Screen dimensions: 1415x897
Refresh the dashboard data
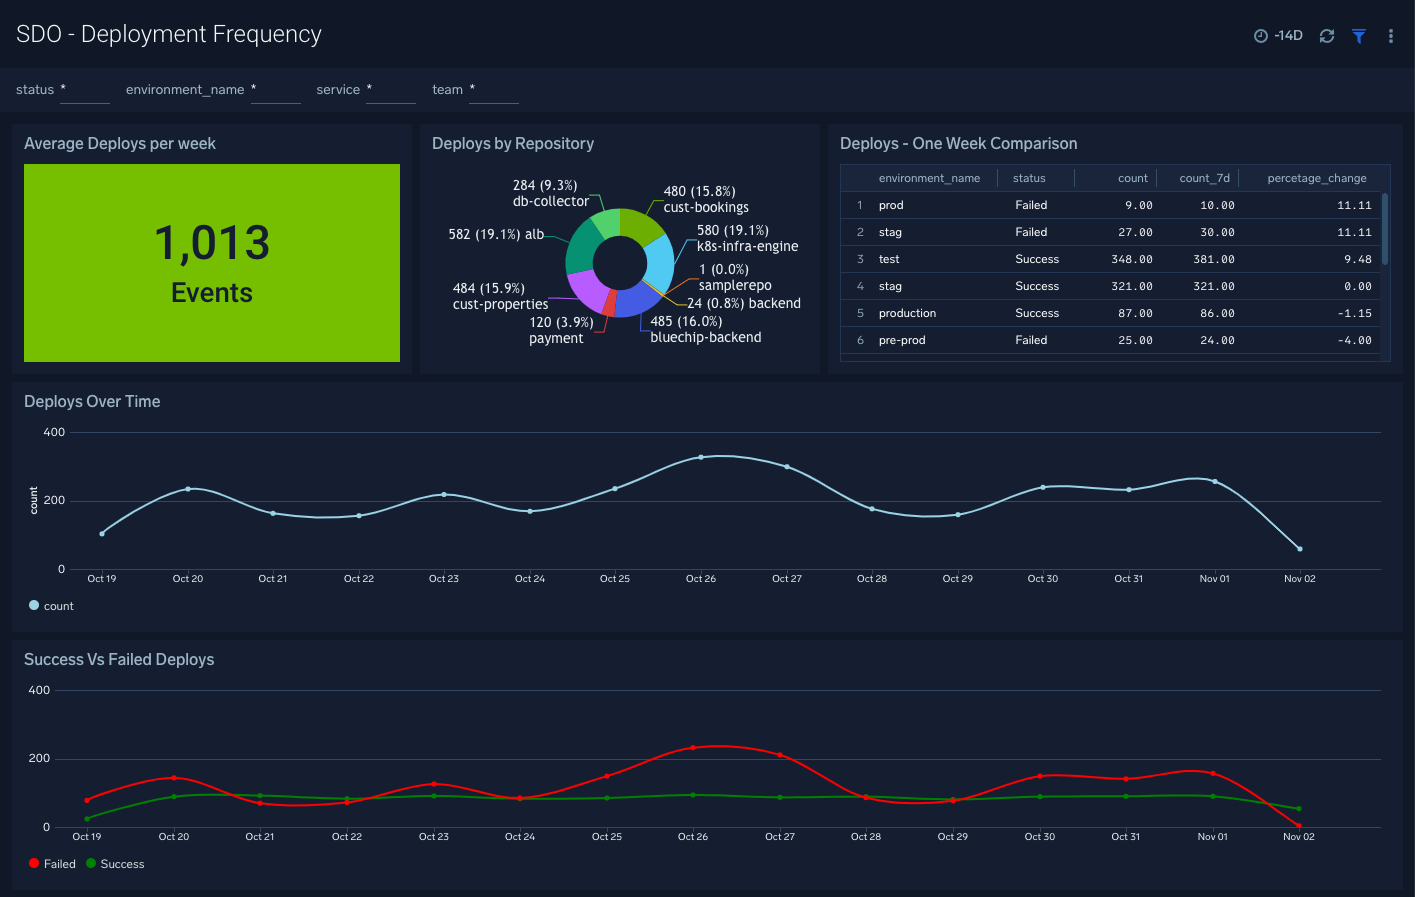click(1326, 35)
